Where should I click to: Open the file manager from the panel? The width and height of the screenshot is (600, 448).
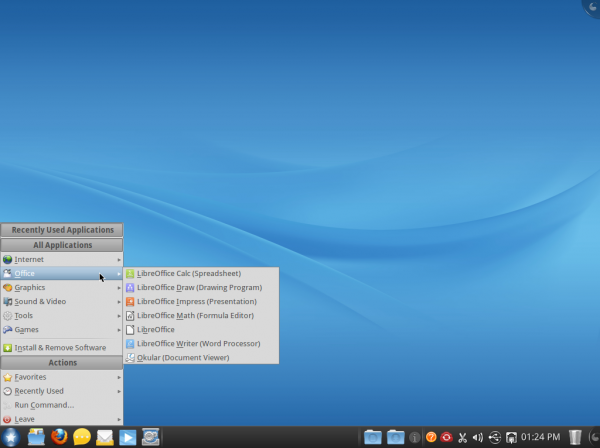(x=36, y=437)
